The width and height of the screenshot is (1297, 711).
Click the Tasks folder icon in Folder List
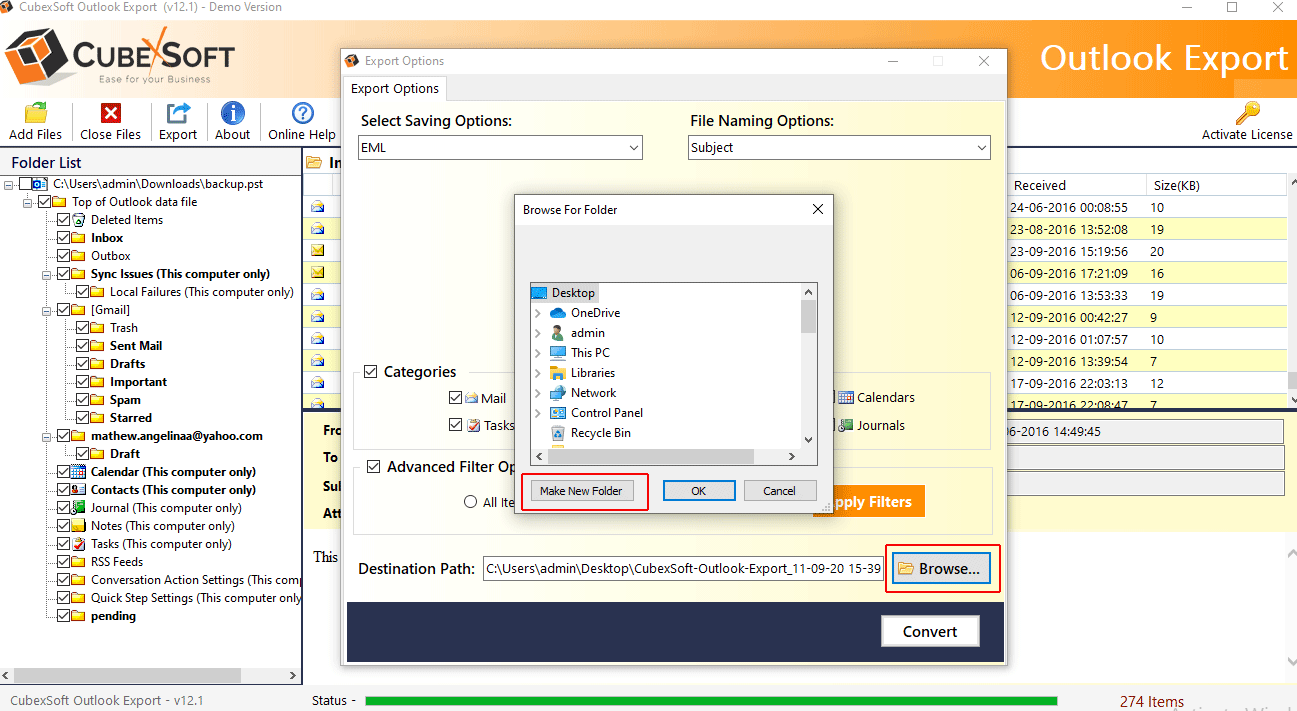(79, 544)
